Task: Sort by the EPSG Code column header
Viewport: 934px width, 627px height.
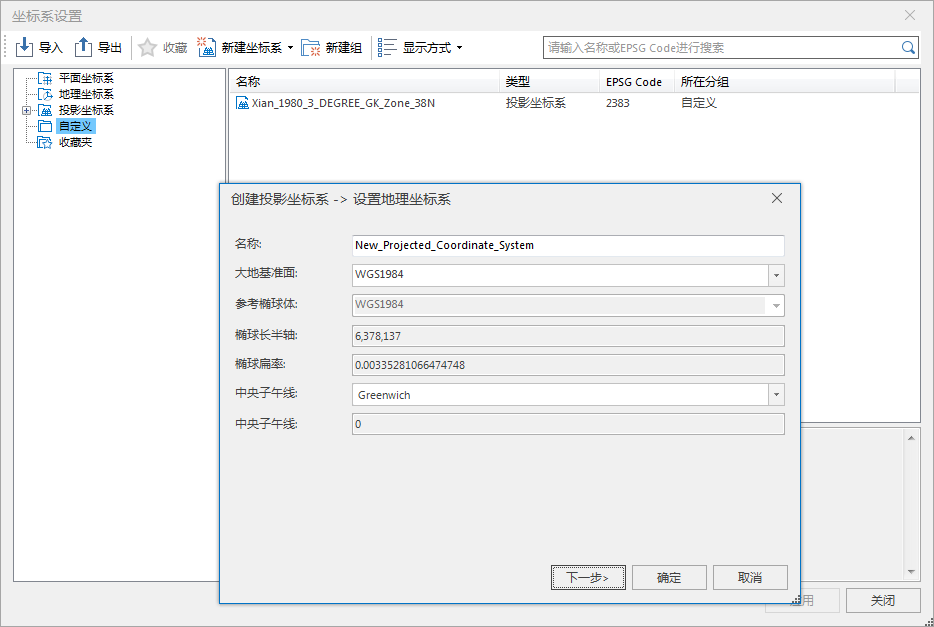Action: point(634,82)
